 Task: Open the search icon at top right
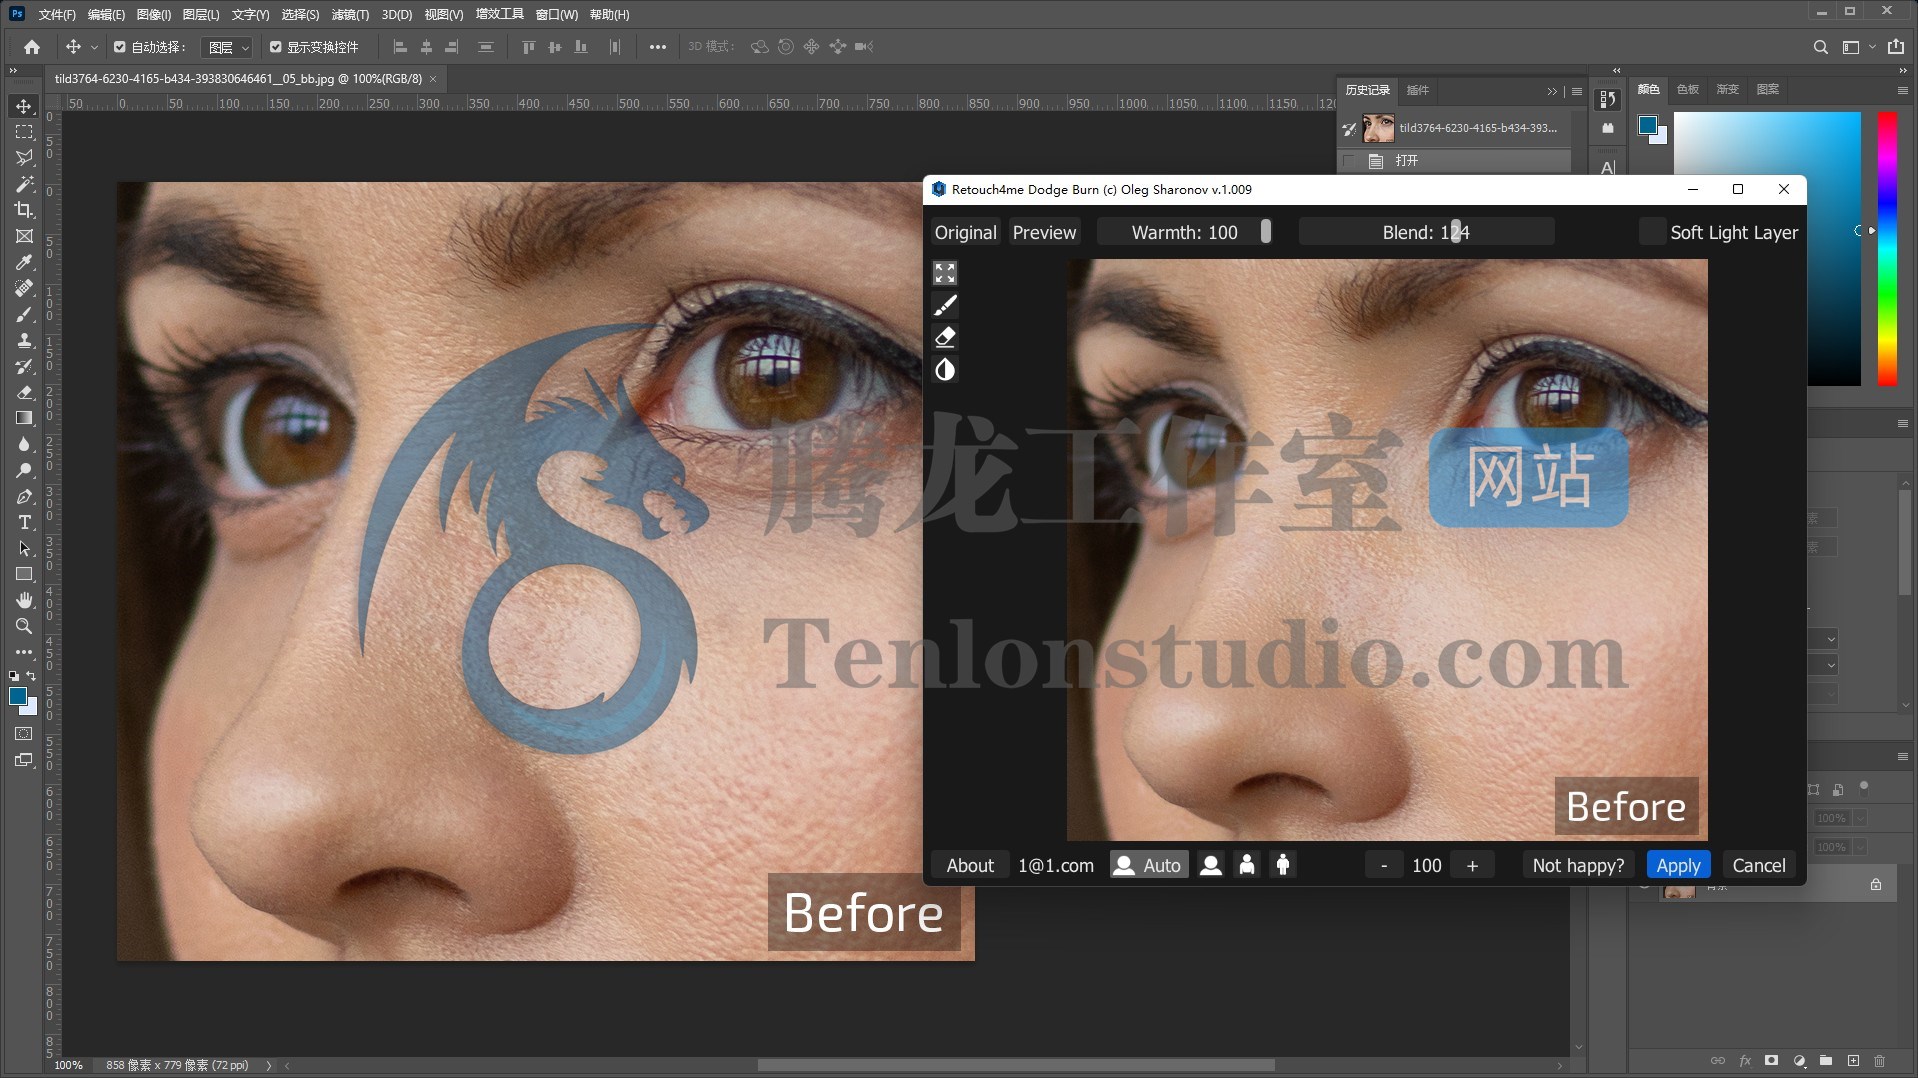coord(1820,47)
